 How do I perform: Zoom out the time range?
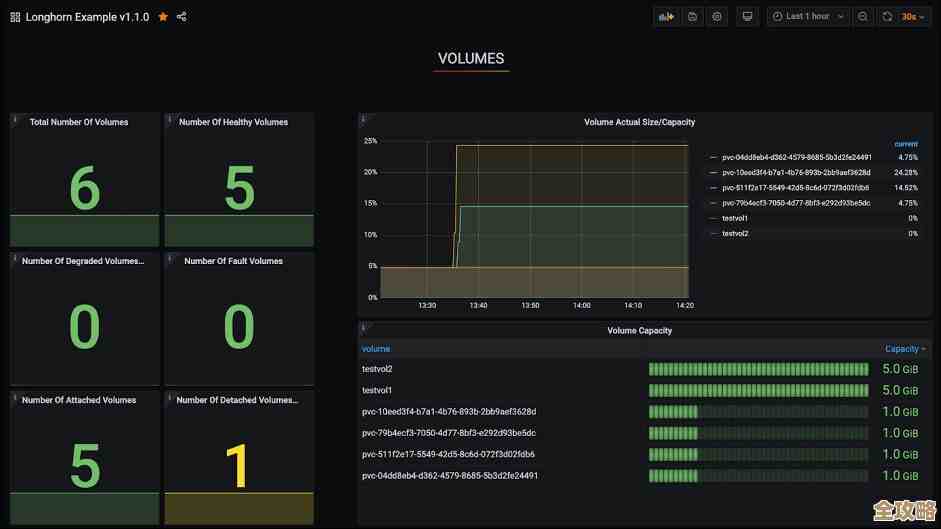863,16
